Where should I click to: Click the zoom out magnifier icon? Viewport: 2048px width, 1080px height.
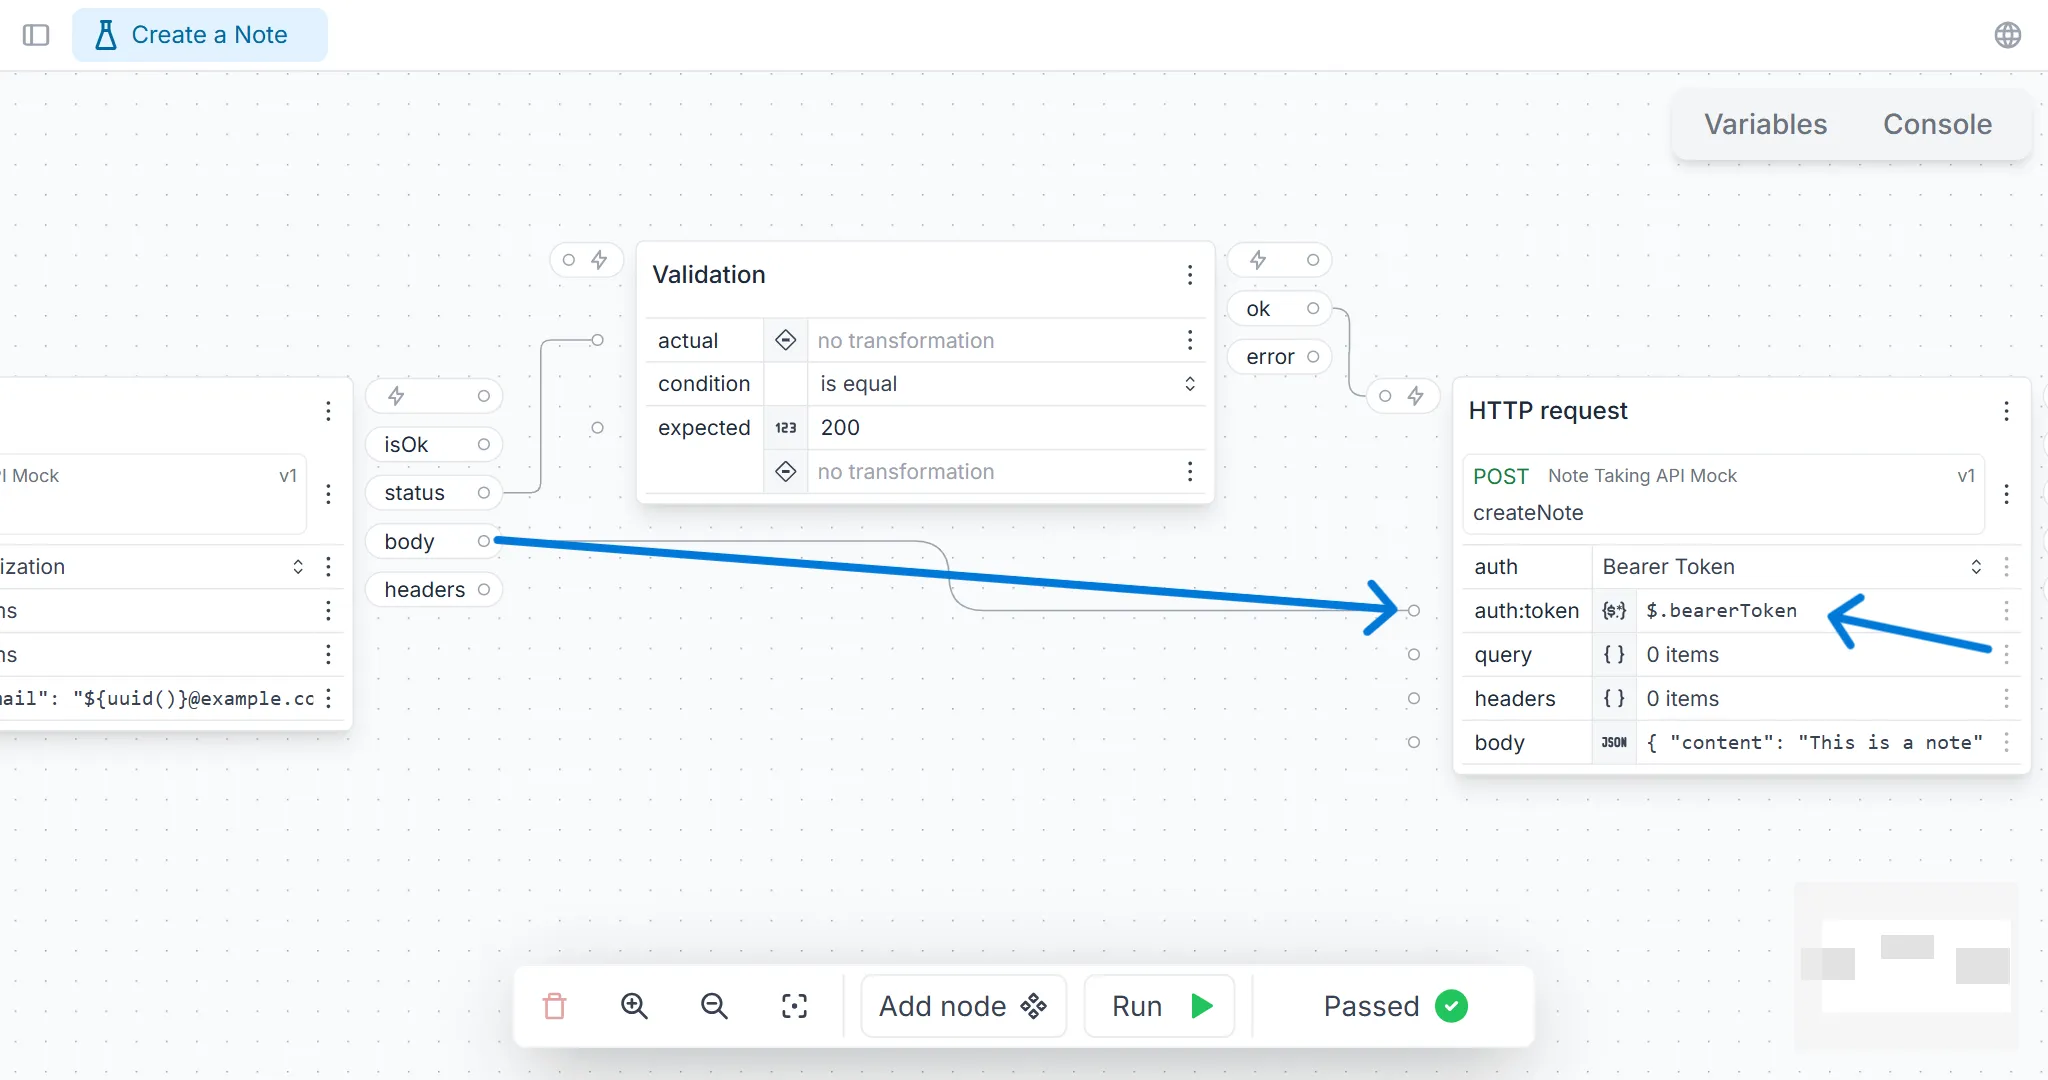tap(714, 1005)
